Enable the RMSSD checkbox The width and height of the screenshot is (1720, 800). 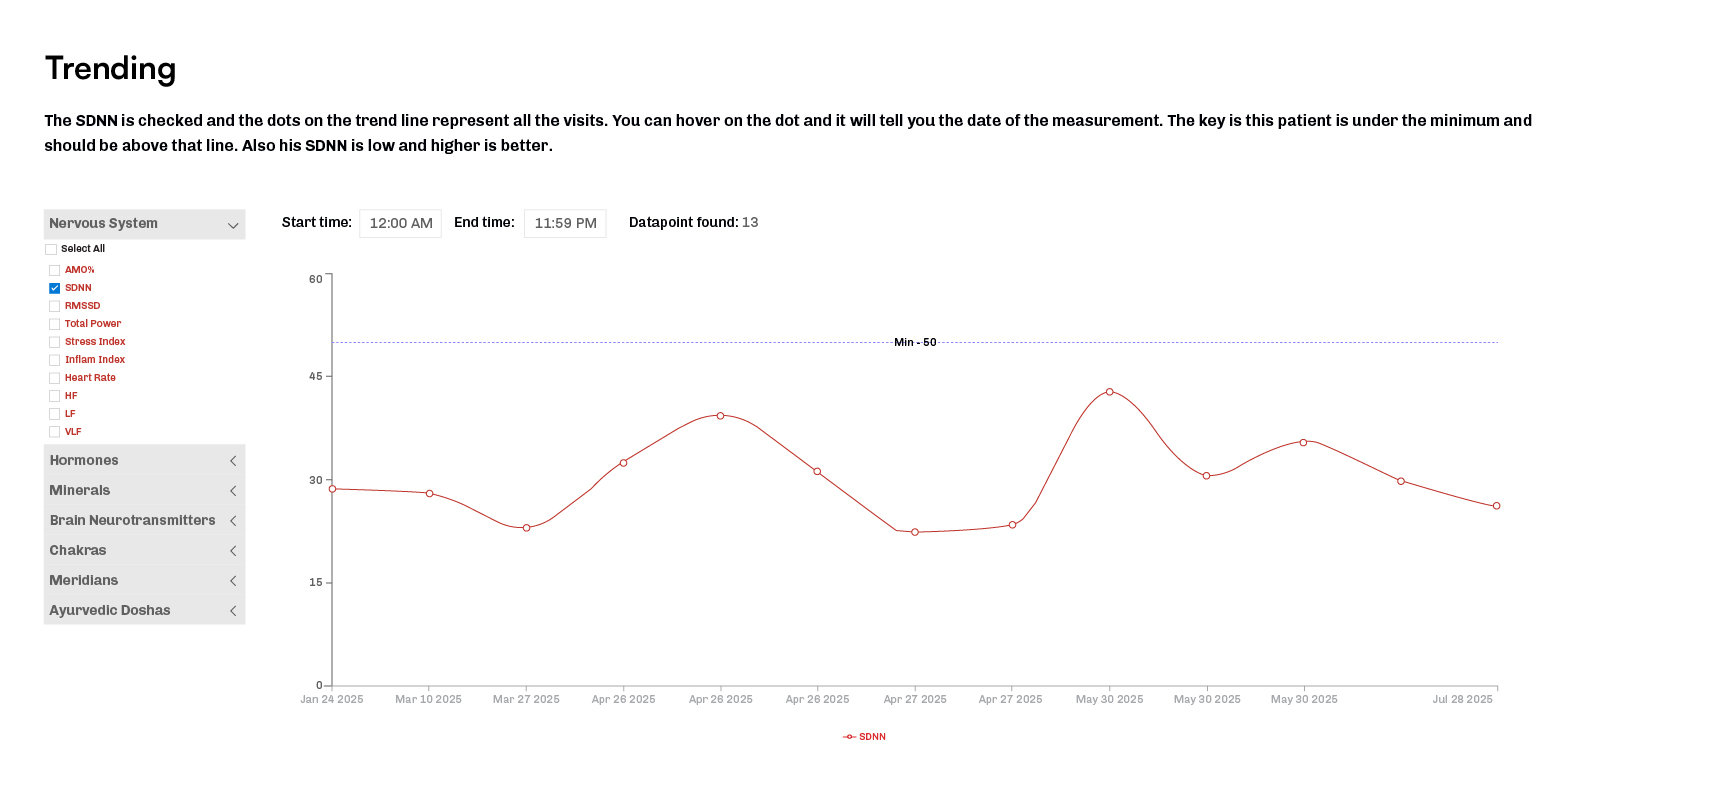coord(55,306)
